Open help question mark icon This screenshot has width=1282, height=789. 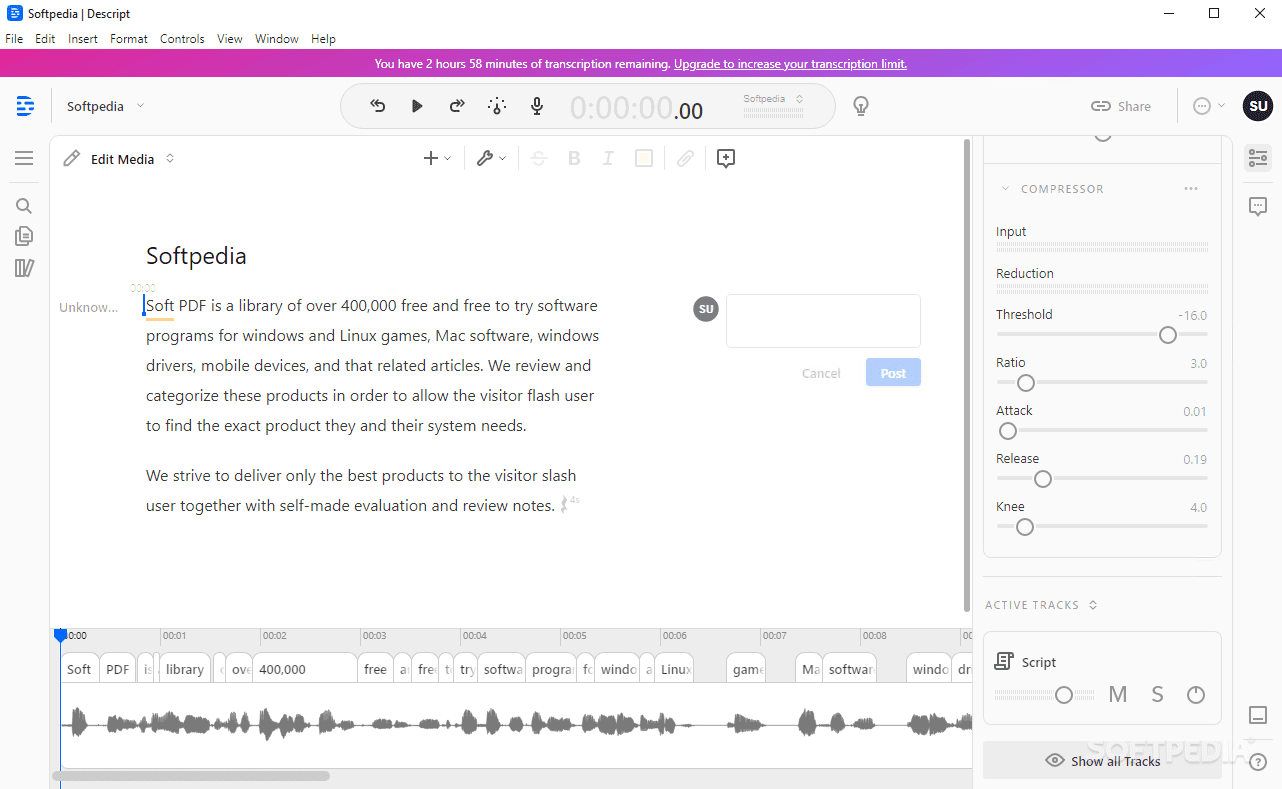coord(1258,762)
